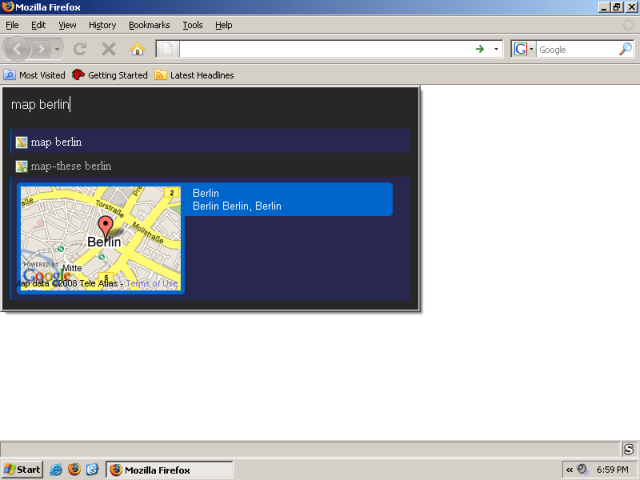Click the Reload page icon
640x480 pixels.
pyautogui.click(x=80, y=49)
